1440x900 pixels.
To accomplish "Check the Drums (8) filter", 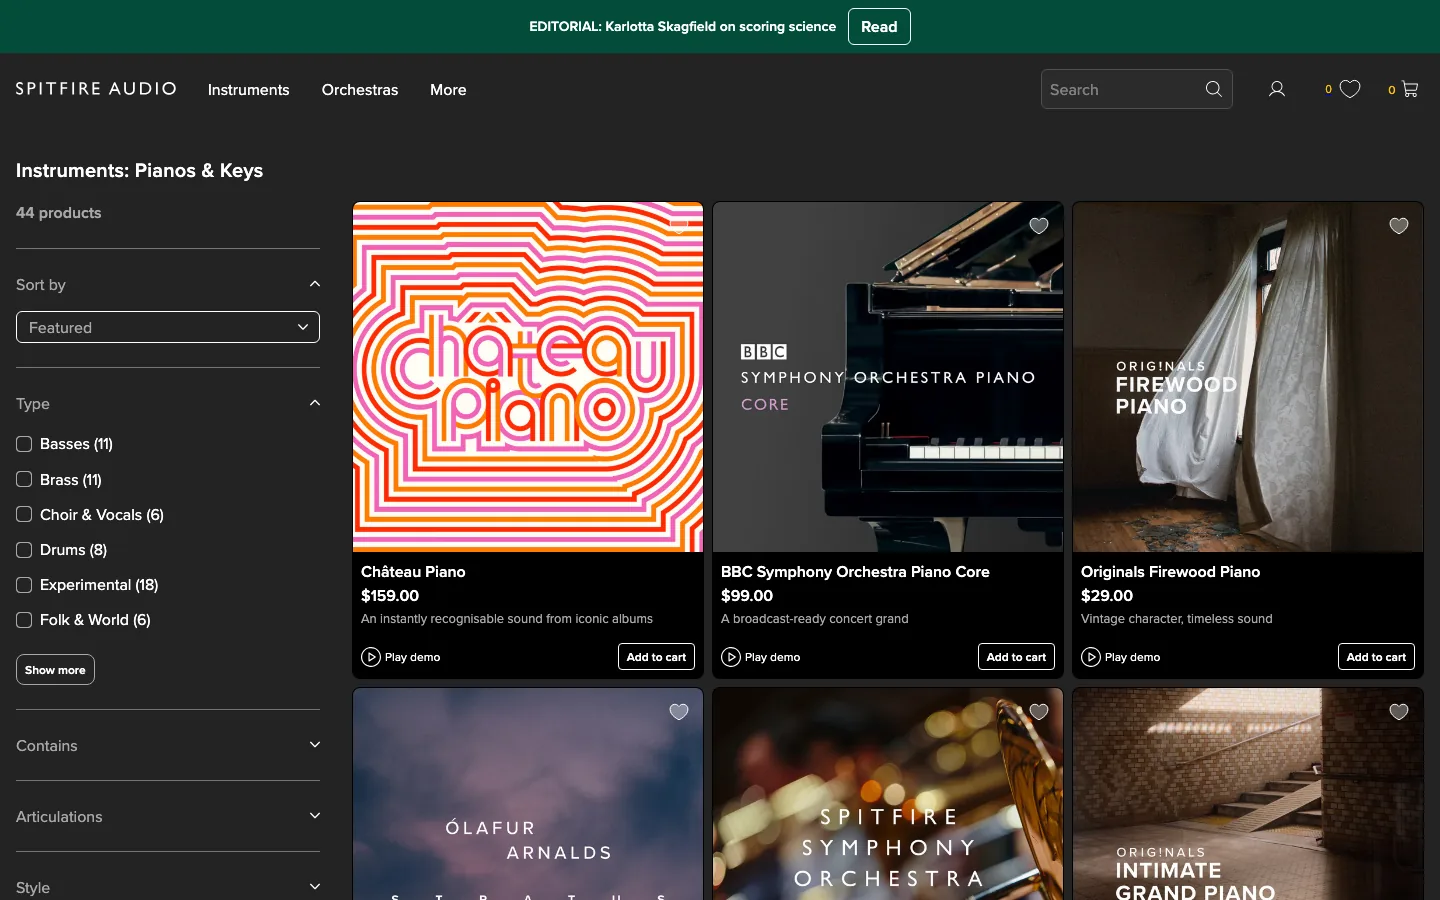I will (24, 549).
